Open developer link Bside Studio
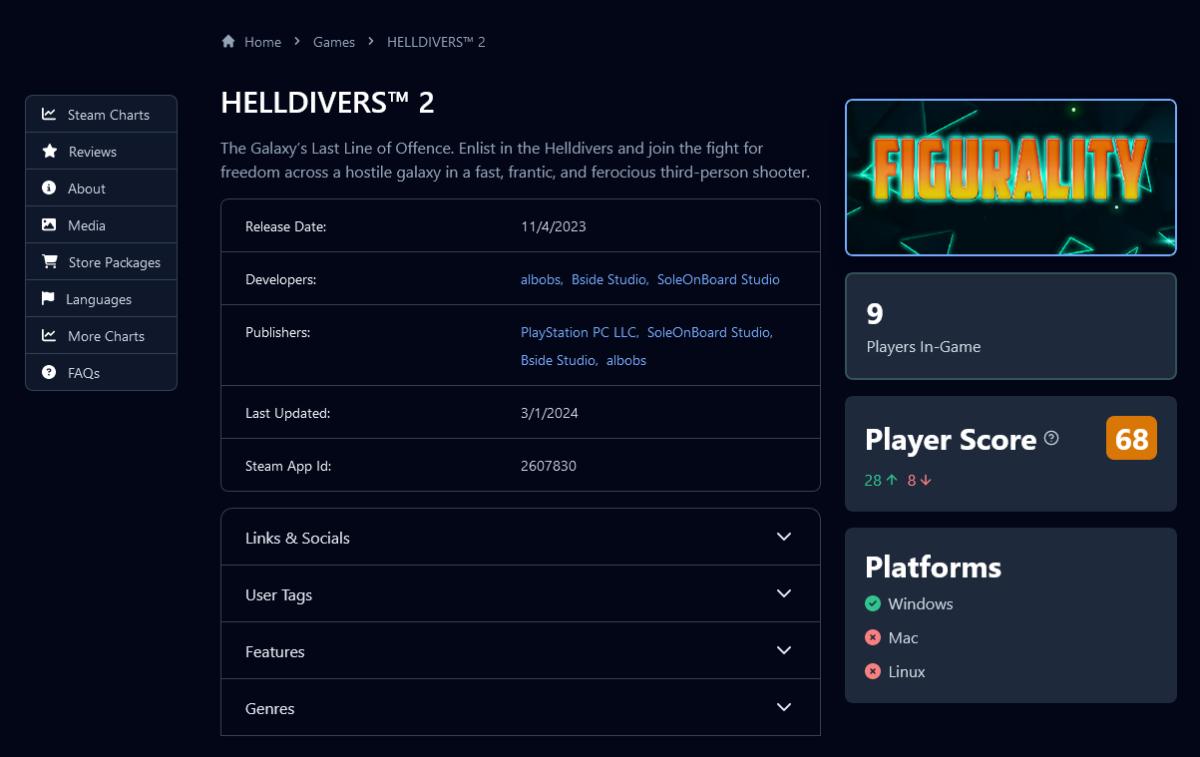The height and width of the screenshot is (757, 1200). click(x=609, y=279)
